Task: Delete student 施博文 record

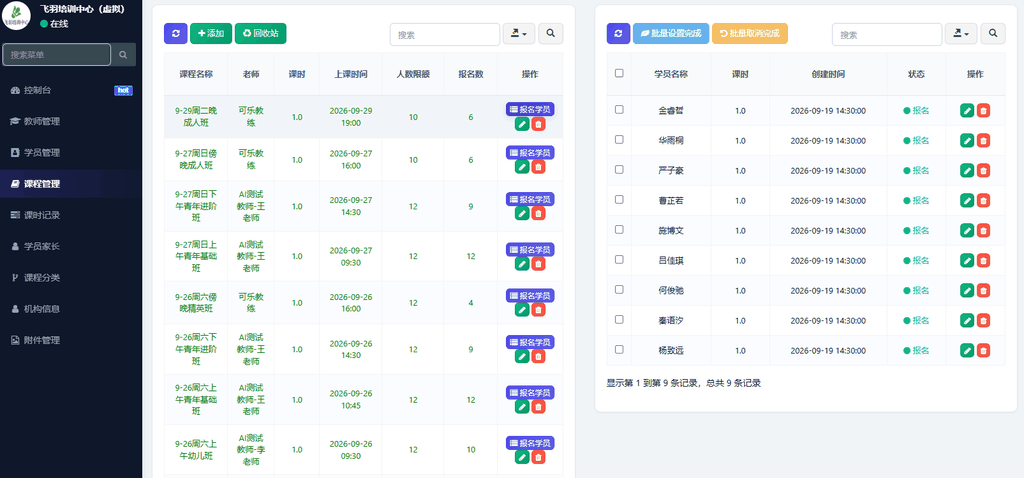Action: [984, 231]
